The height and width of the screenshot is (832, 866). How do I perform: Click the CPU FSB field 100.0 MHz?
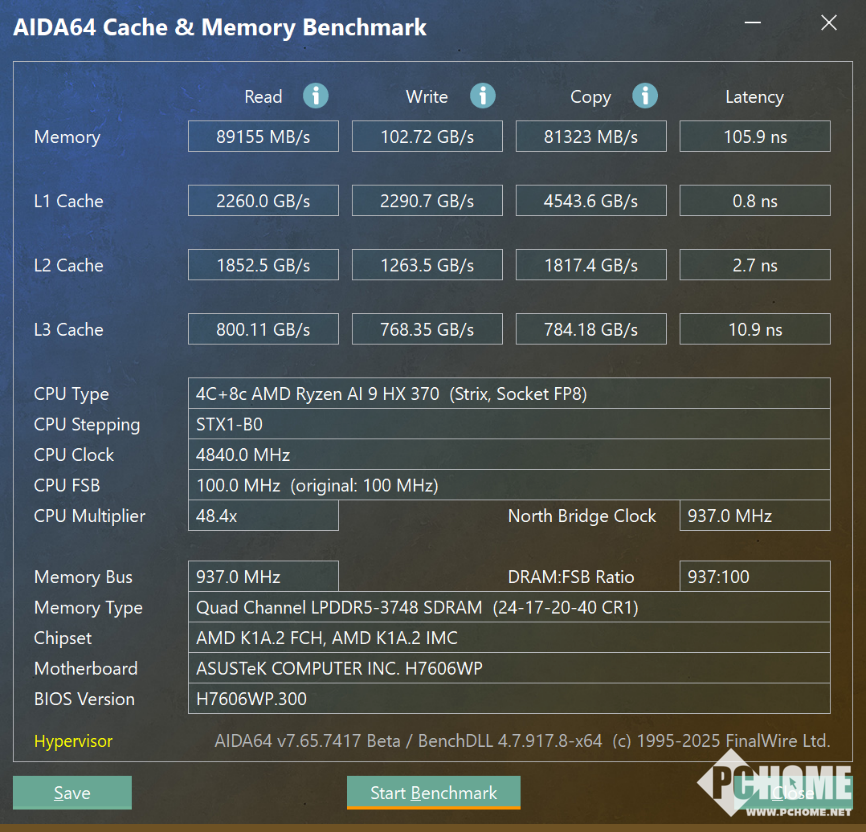coord(509,485)
